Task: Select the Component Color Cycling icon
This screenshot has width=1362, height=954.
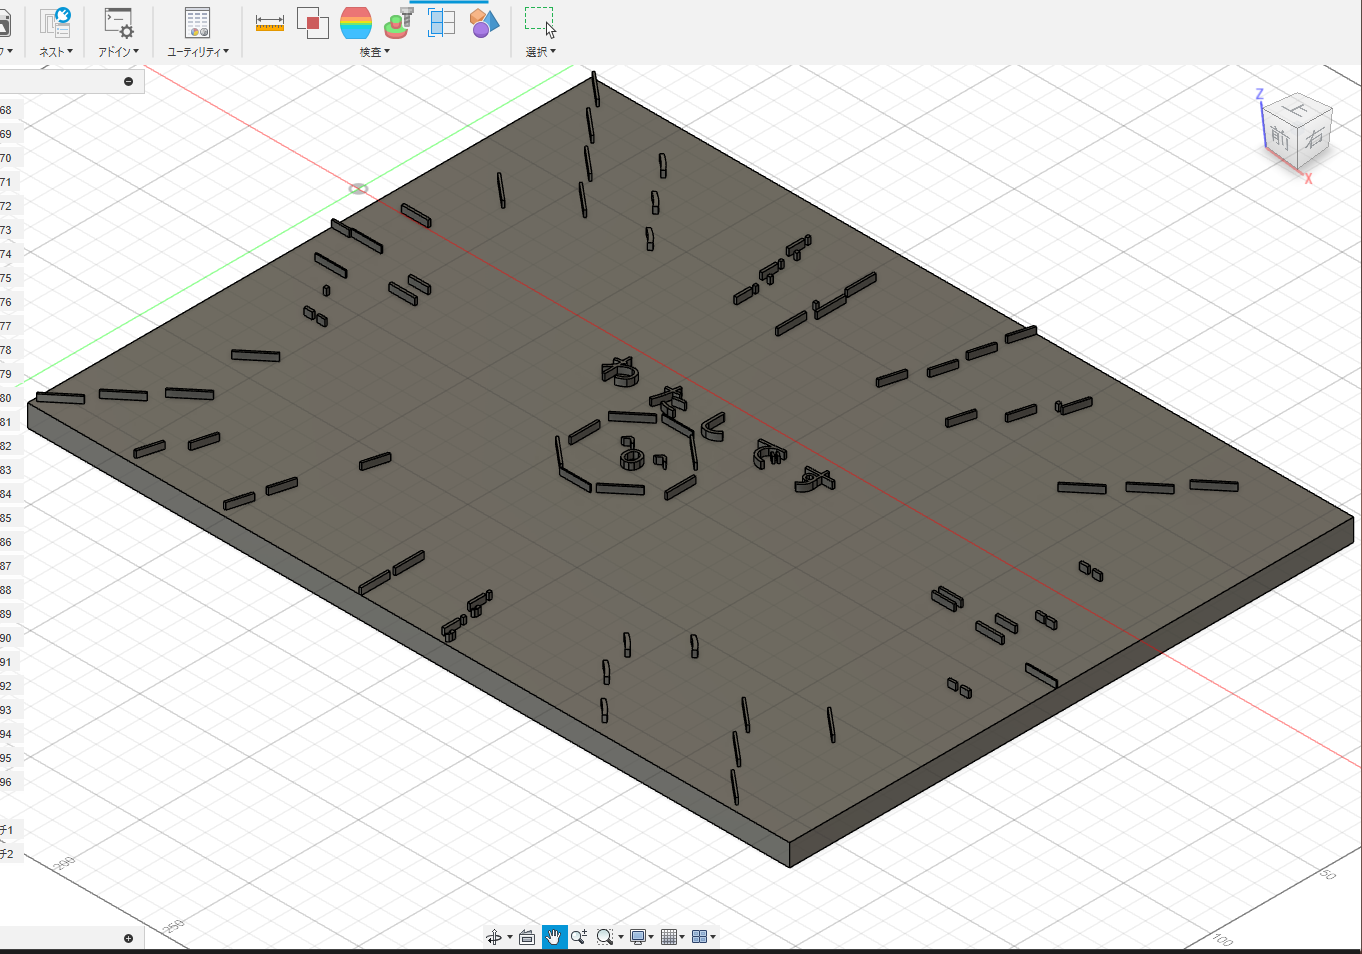Action: (483, 22)
